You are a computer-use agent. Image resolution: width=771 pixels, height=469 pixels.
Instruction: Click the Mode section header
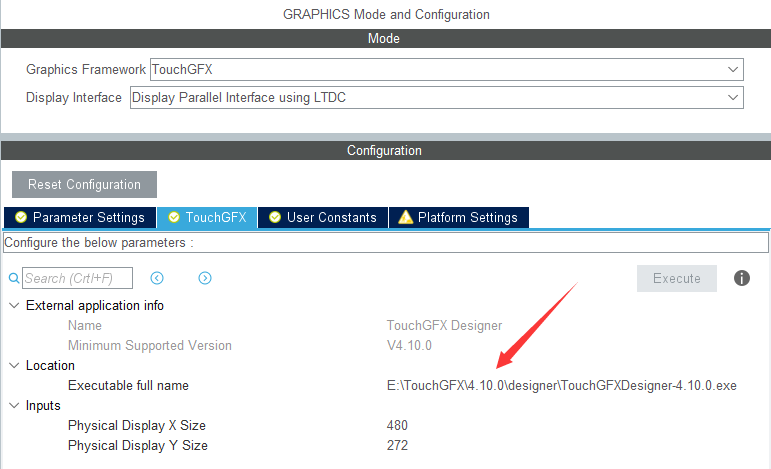[x=386, y=38]
